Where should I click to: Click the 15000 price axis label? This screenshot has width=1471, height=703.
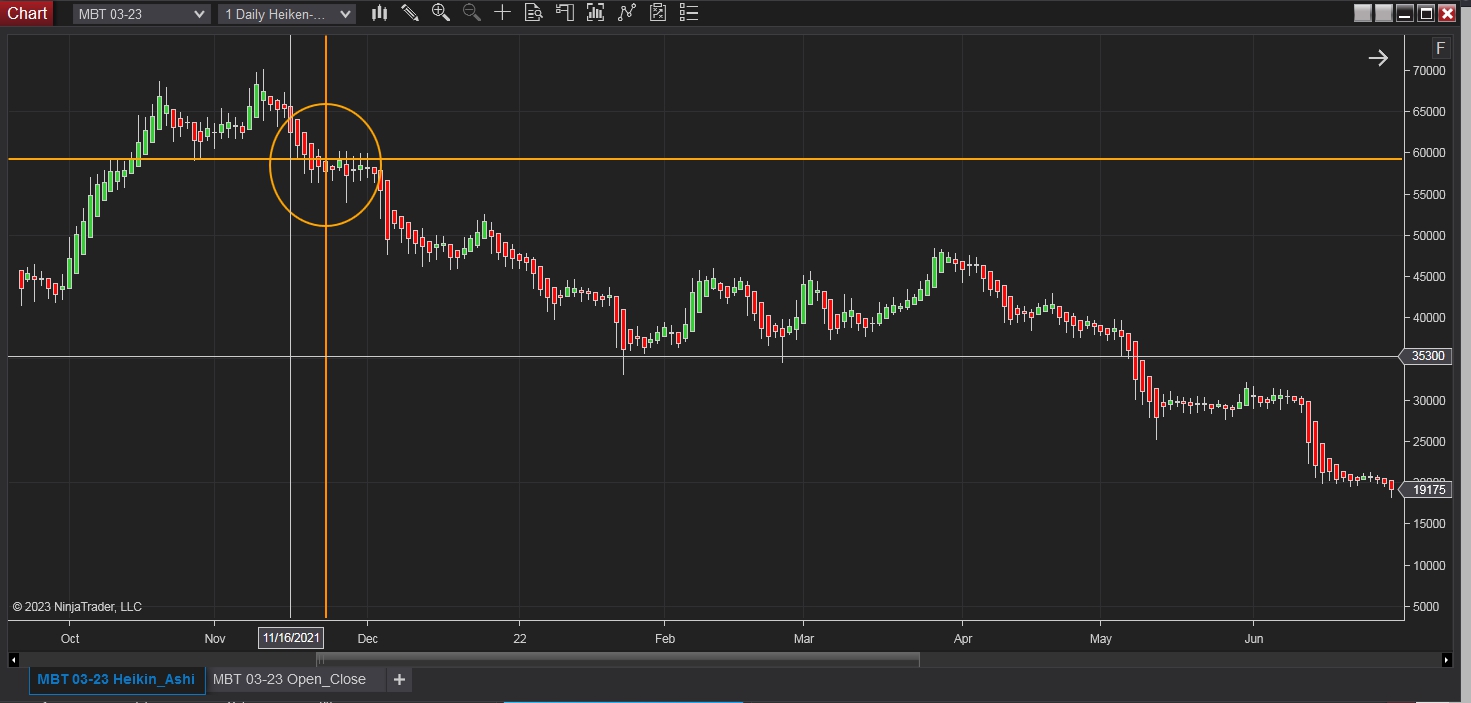[1429, 524]
